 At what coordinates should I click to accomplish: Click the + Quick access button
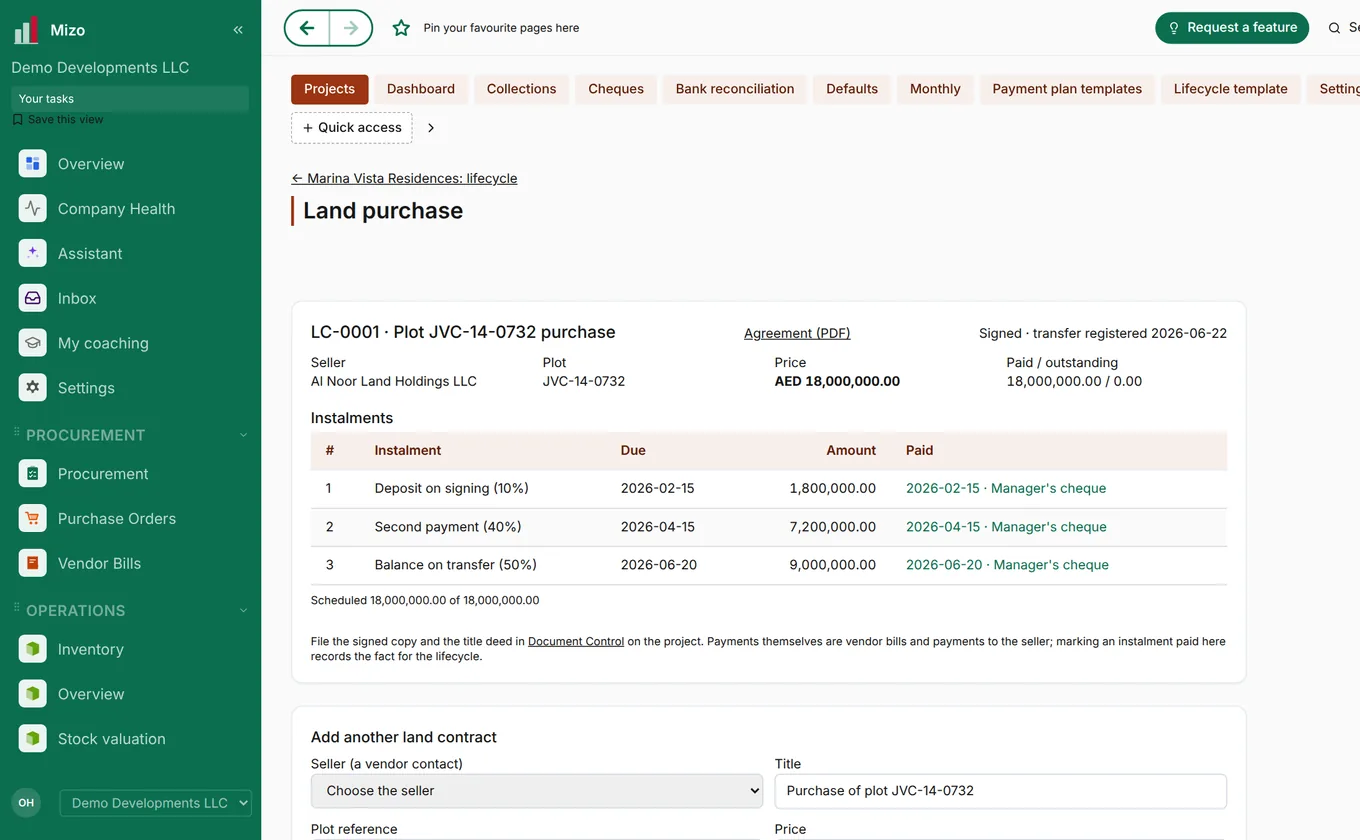click(352, 128)
